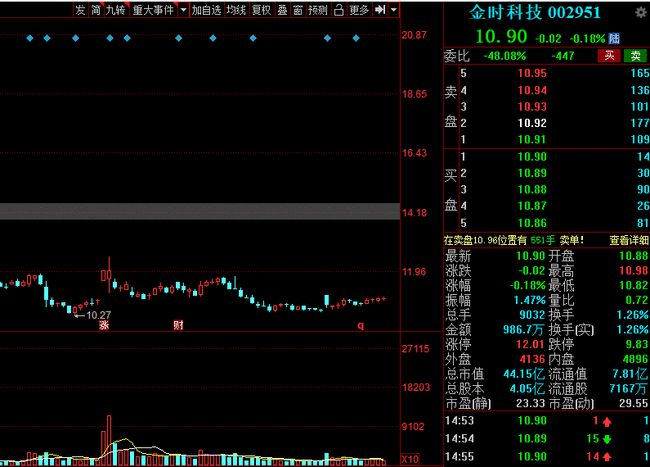The height and width of the screenshot is (467, 650).
Task: Open the 查看详细 view details link
Action: 628,240
